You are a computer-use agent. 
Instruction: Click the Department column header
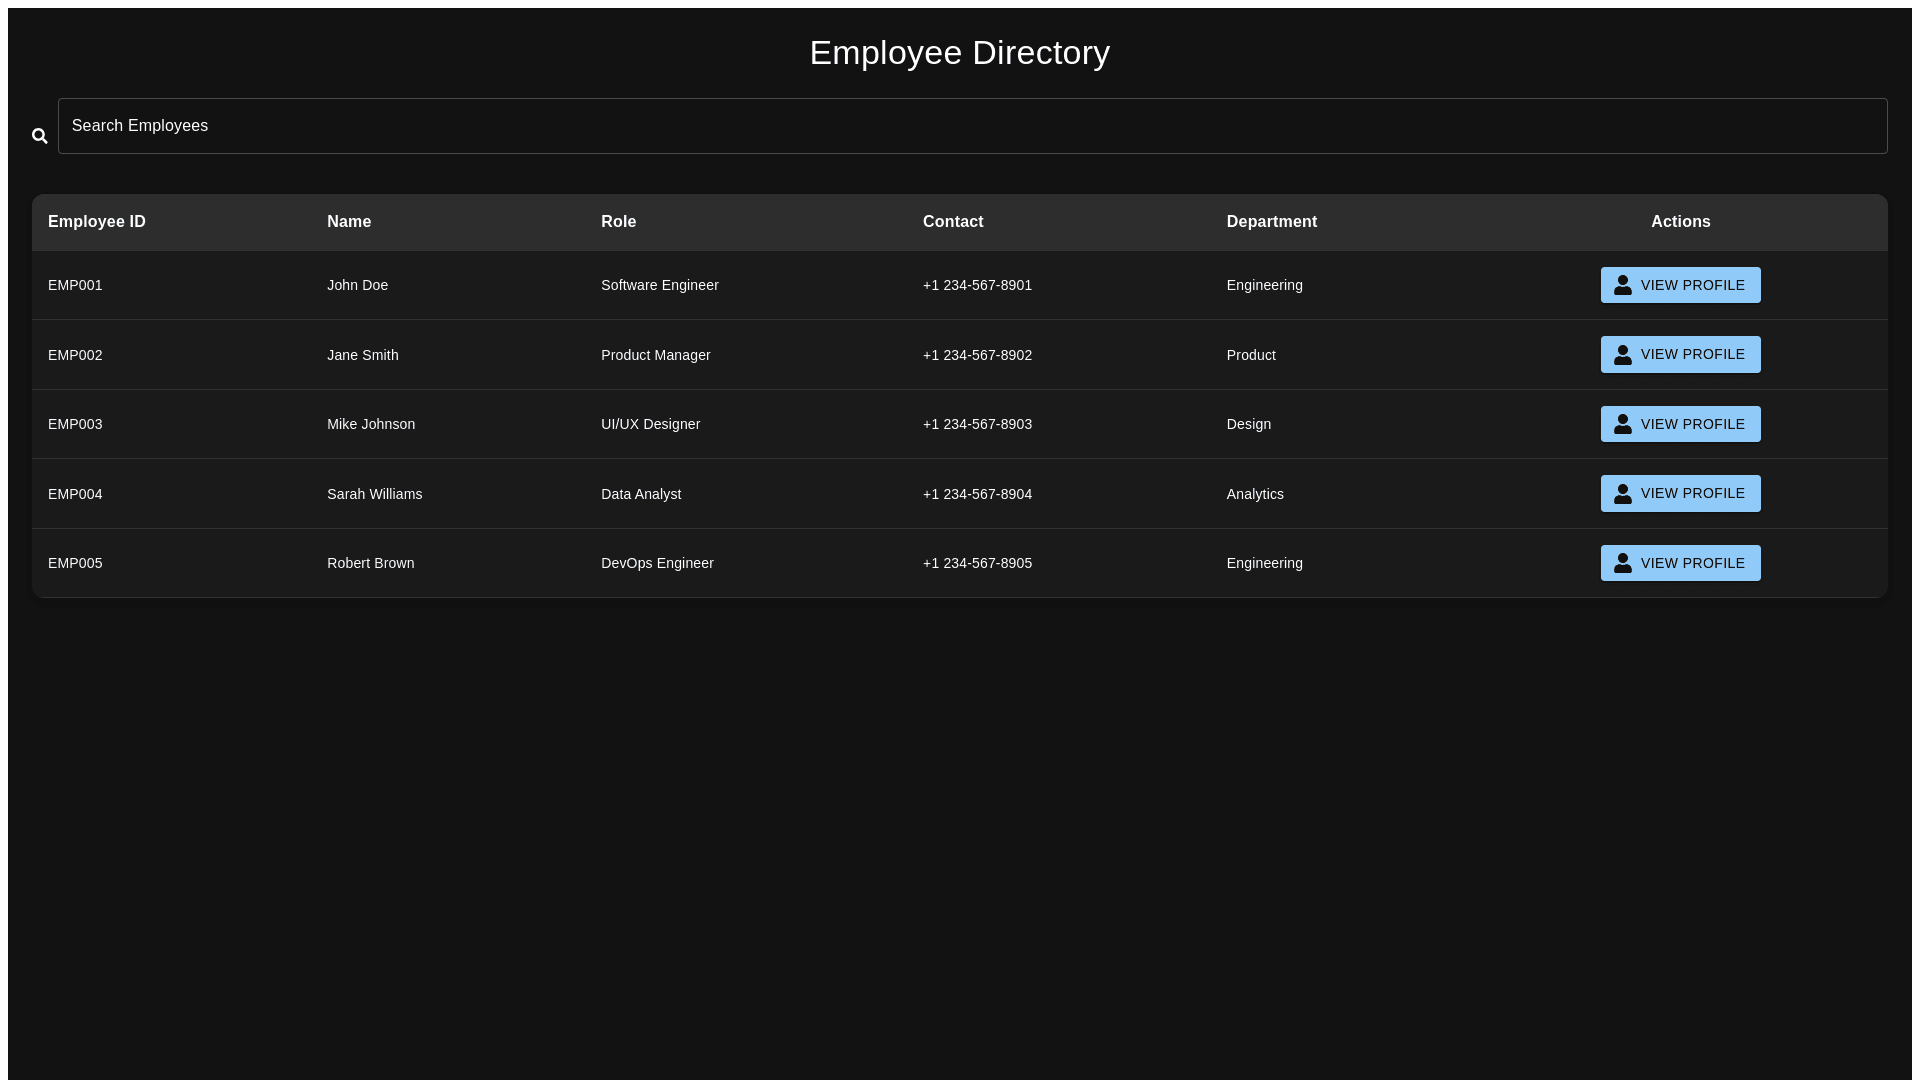point(1271,222)
